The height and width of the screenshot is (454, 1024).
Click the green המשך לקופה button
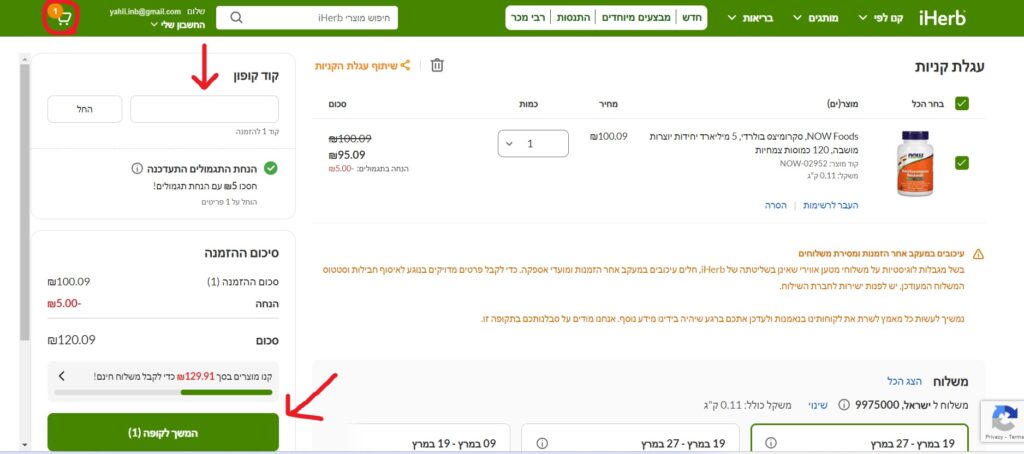coord(163,433)
